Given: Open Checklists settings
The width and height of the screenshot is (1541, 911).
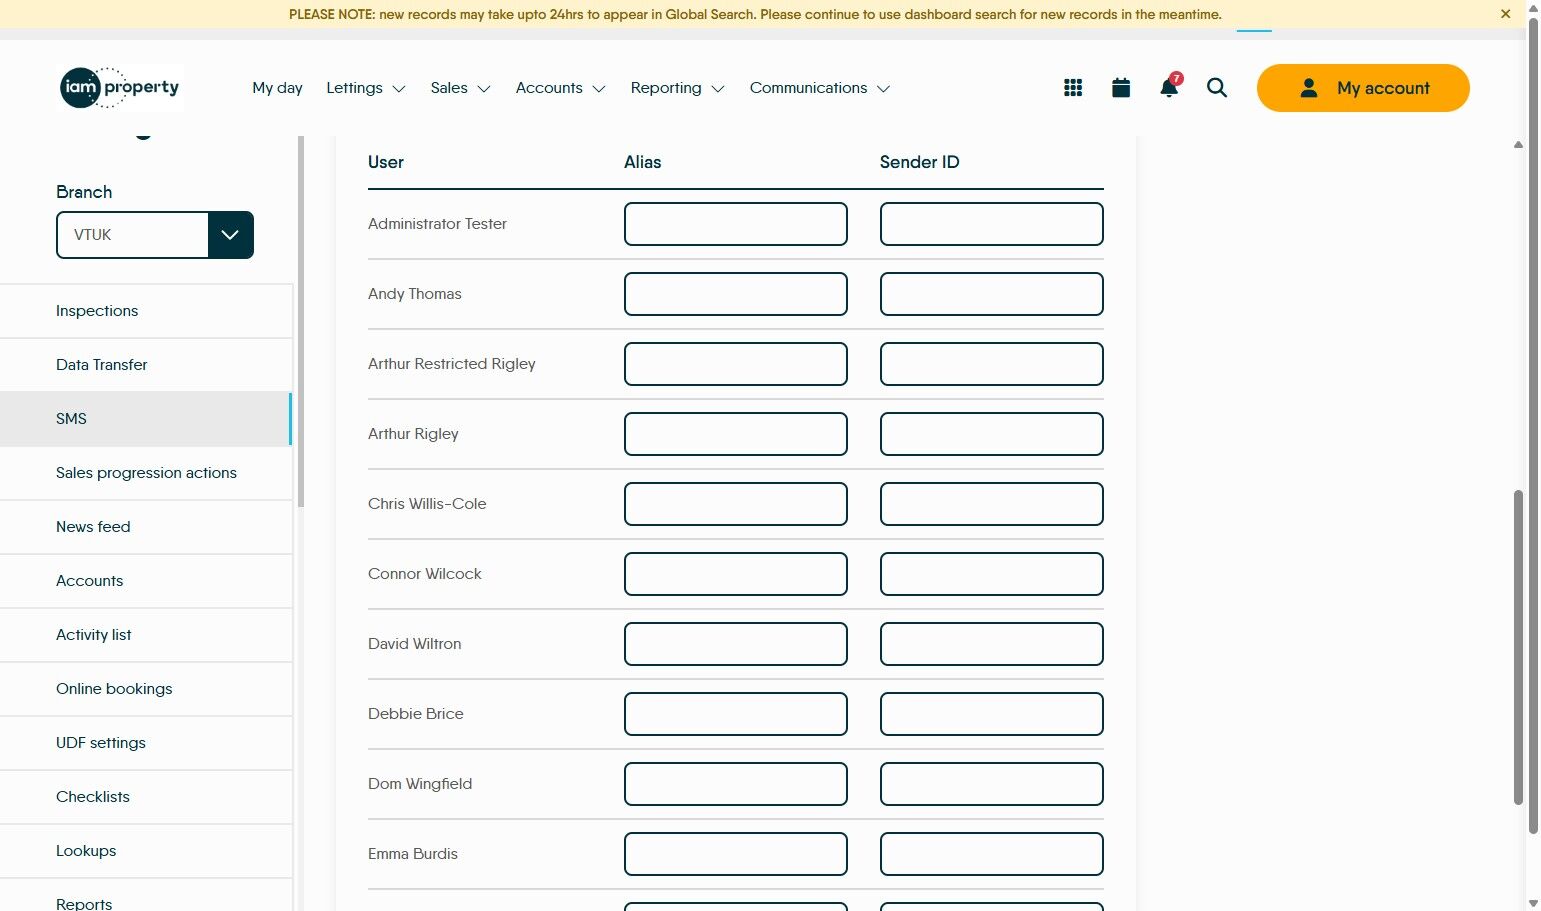Looking at the screenshot, I should [x=146, y=797].
